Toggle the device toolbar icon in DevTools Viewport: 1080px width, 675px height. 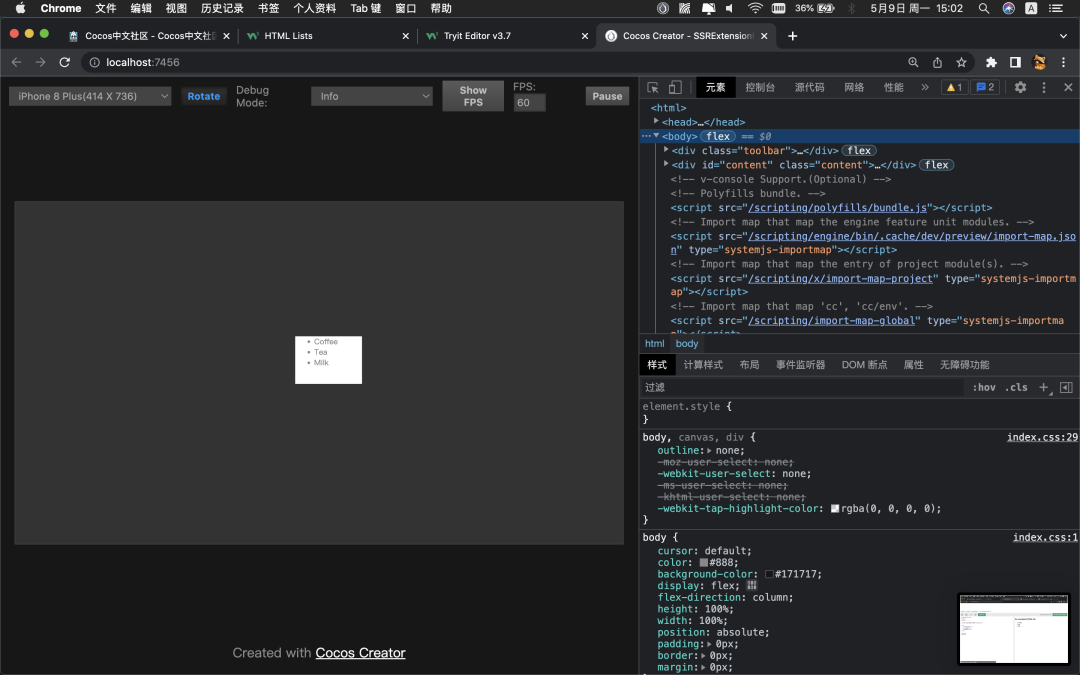tap(675, 87)
